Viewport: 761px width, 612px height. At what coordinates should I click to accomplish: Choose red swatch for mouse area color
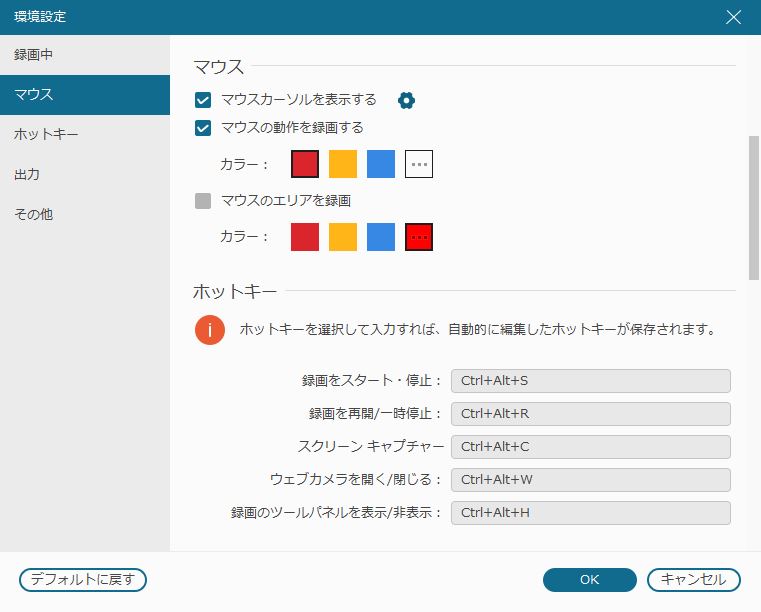(x=305, y=237)
